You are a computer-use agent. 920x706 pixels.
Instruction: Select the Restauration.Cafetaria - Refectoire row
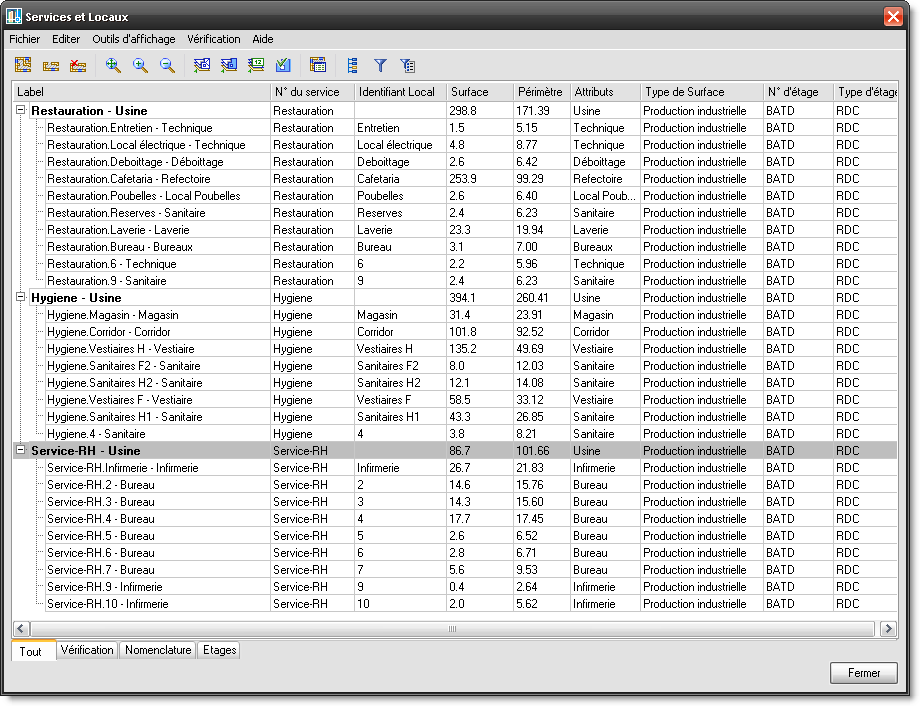(x=128, y=179)
